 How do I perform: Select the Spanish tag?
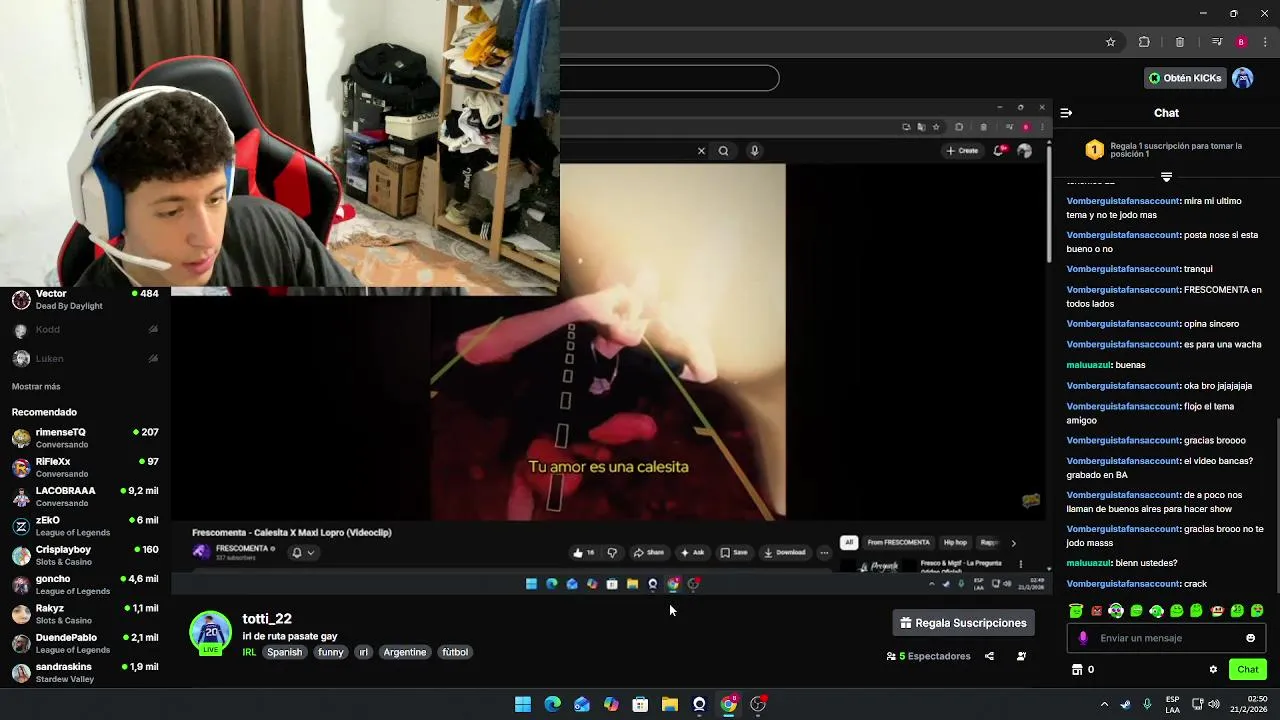coord(284,652)
